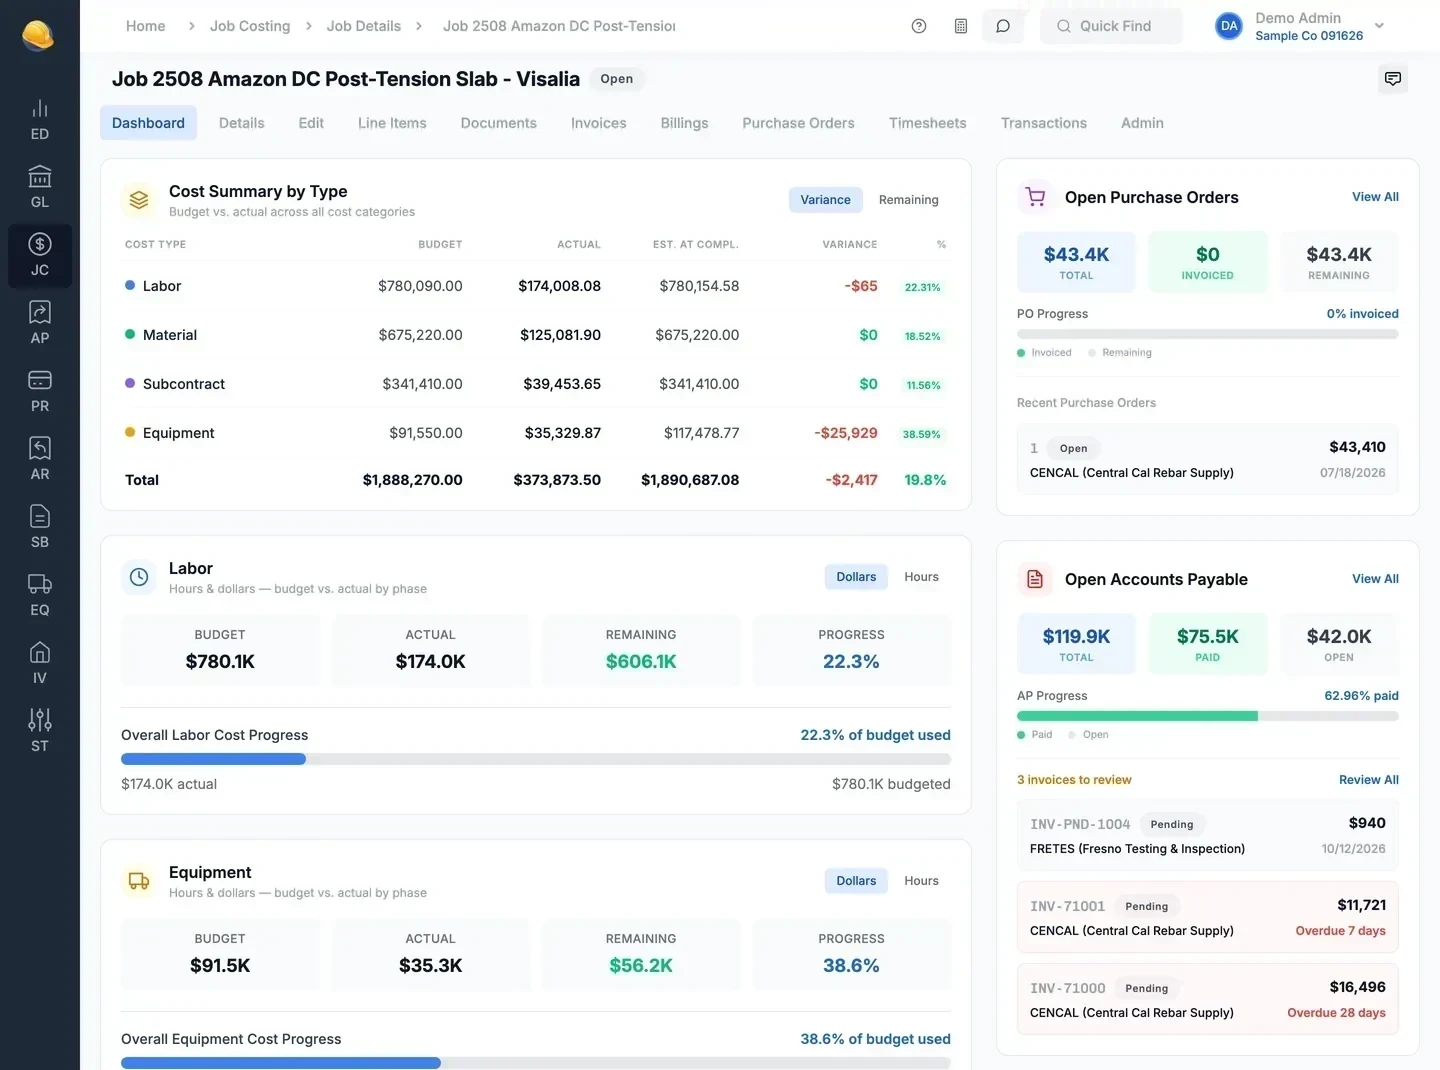Open the SB module icon

tap(40, 528)
